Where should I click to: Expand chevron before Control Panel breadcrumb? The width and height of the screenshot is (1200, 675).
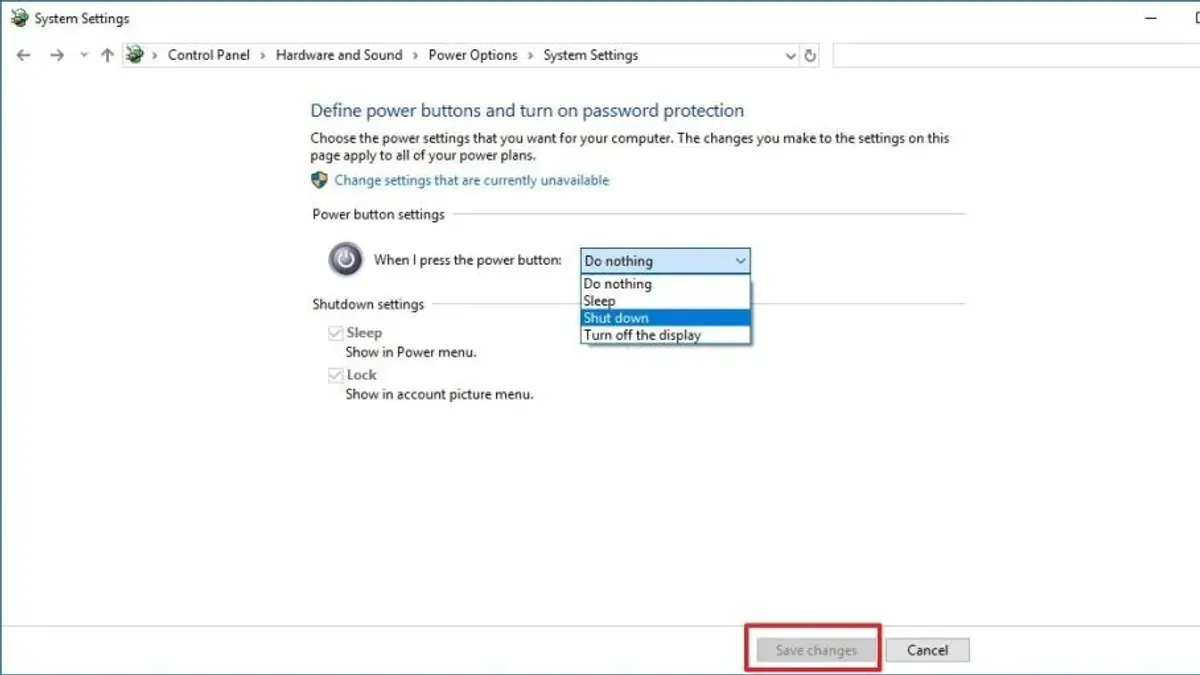pos(156,56)
